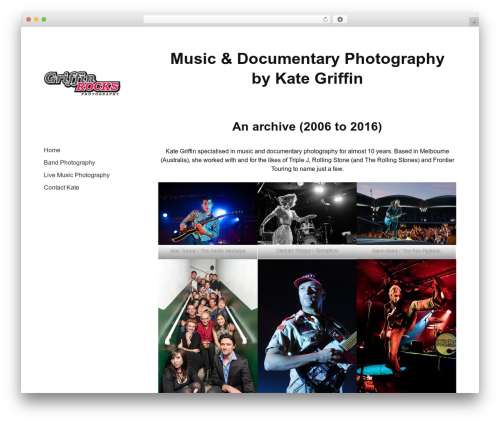Click the browser address bar

click(x=236, y=19)
